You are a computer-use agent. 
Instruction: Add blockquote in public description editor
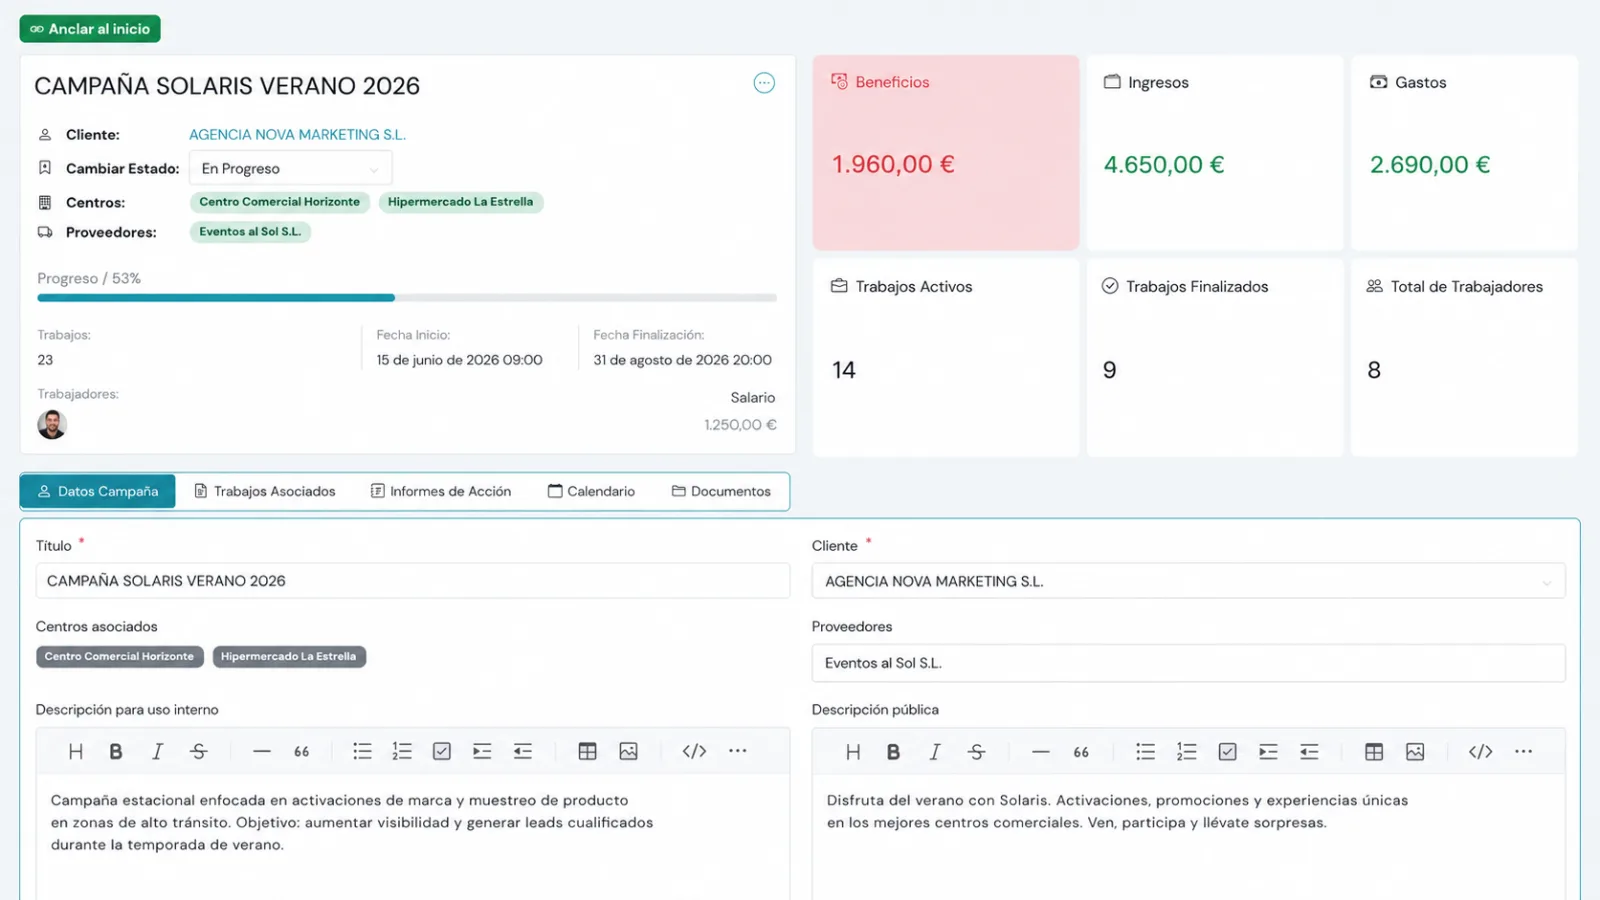1081,752
